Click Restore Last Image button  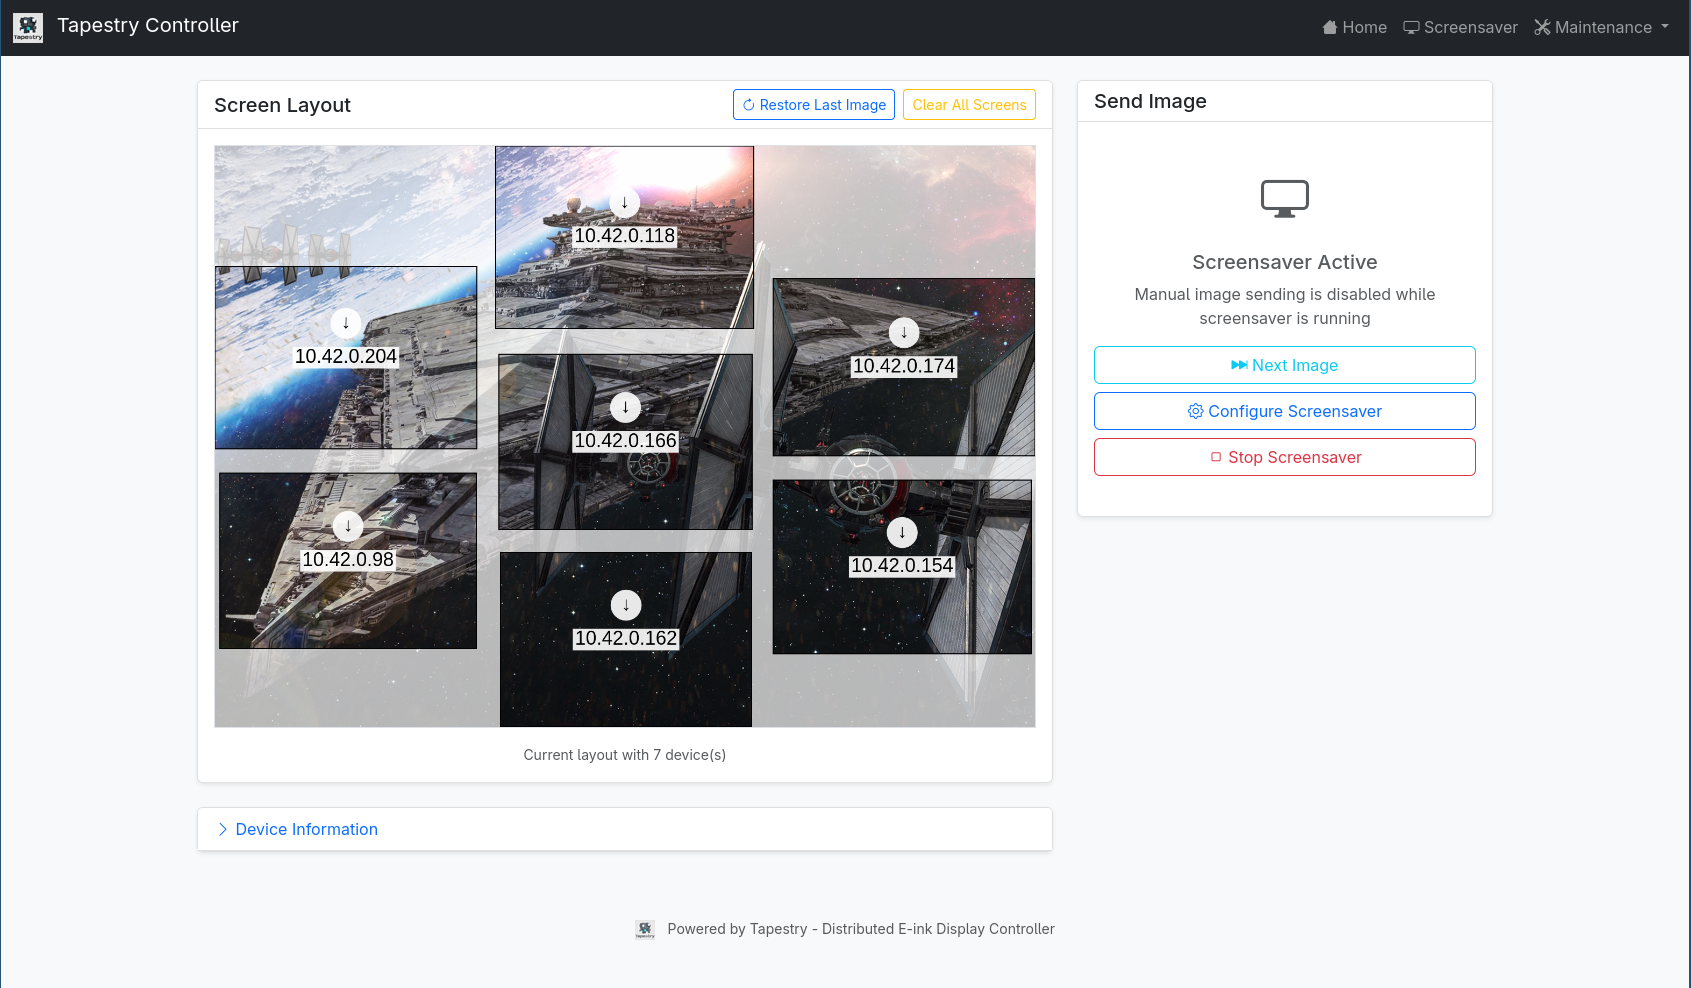click(x=813, y=105)
